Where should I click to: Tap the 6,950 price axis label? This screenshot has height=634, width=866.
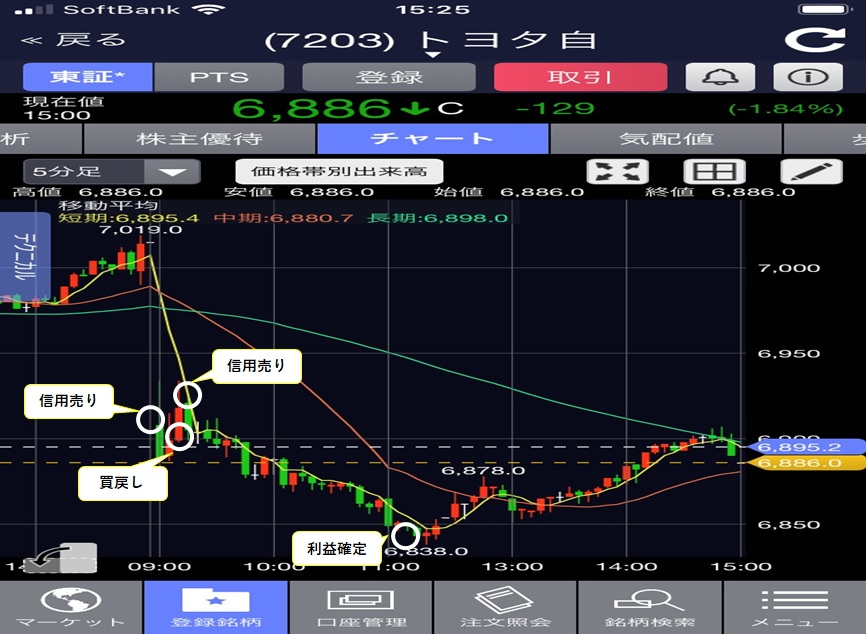coord(789,354)
